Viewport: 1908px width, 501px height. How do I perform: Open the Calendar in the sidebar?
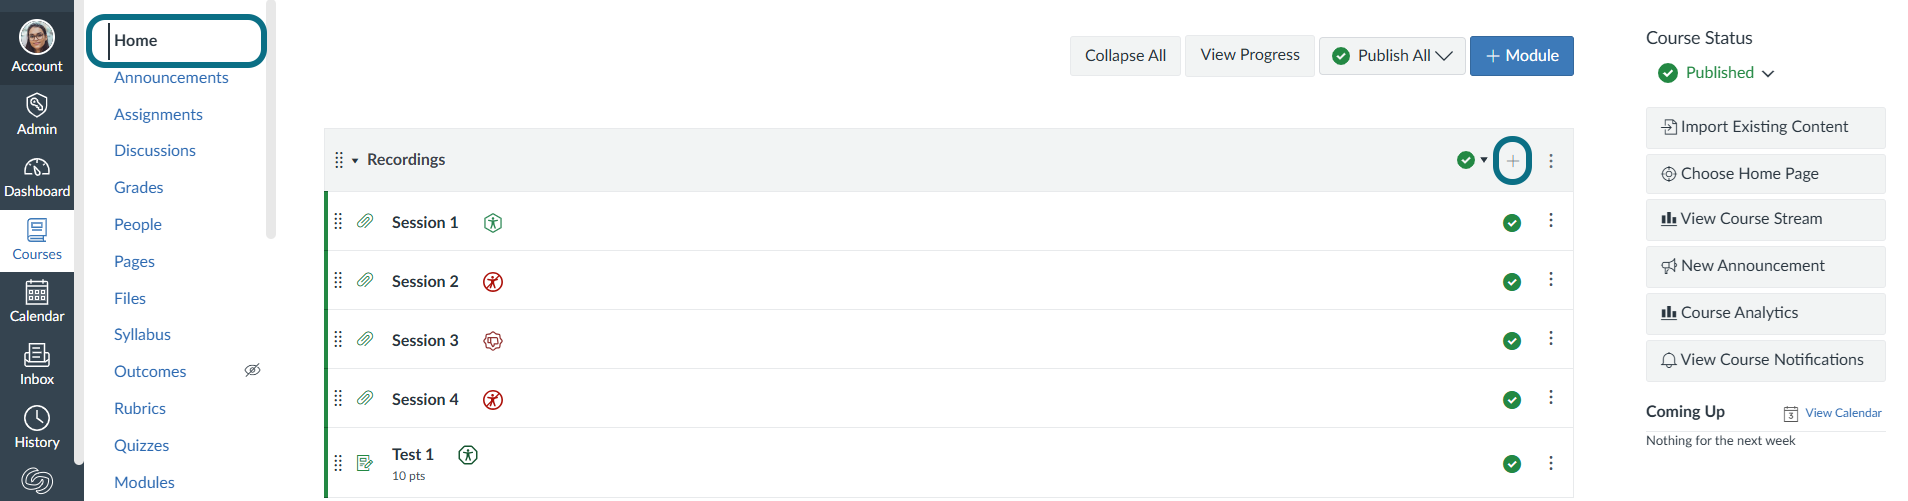pyautogui.click(x=37, y=302)
